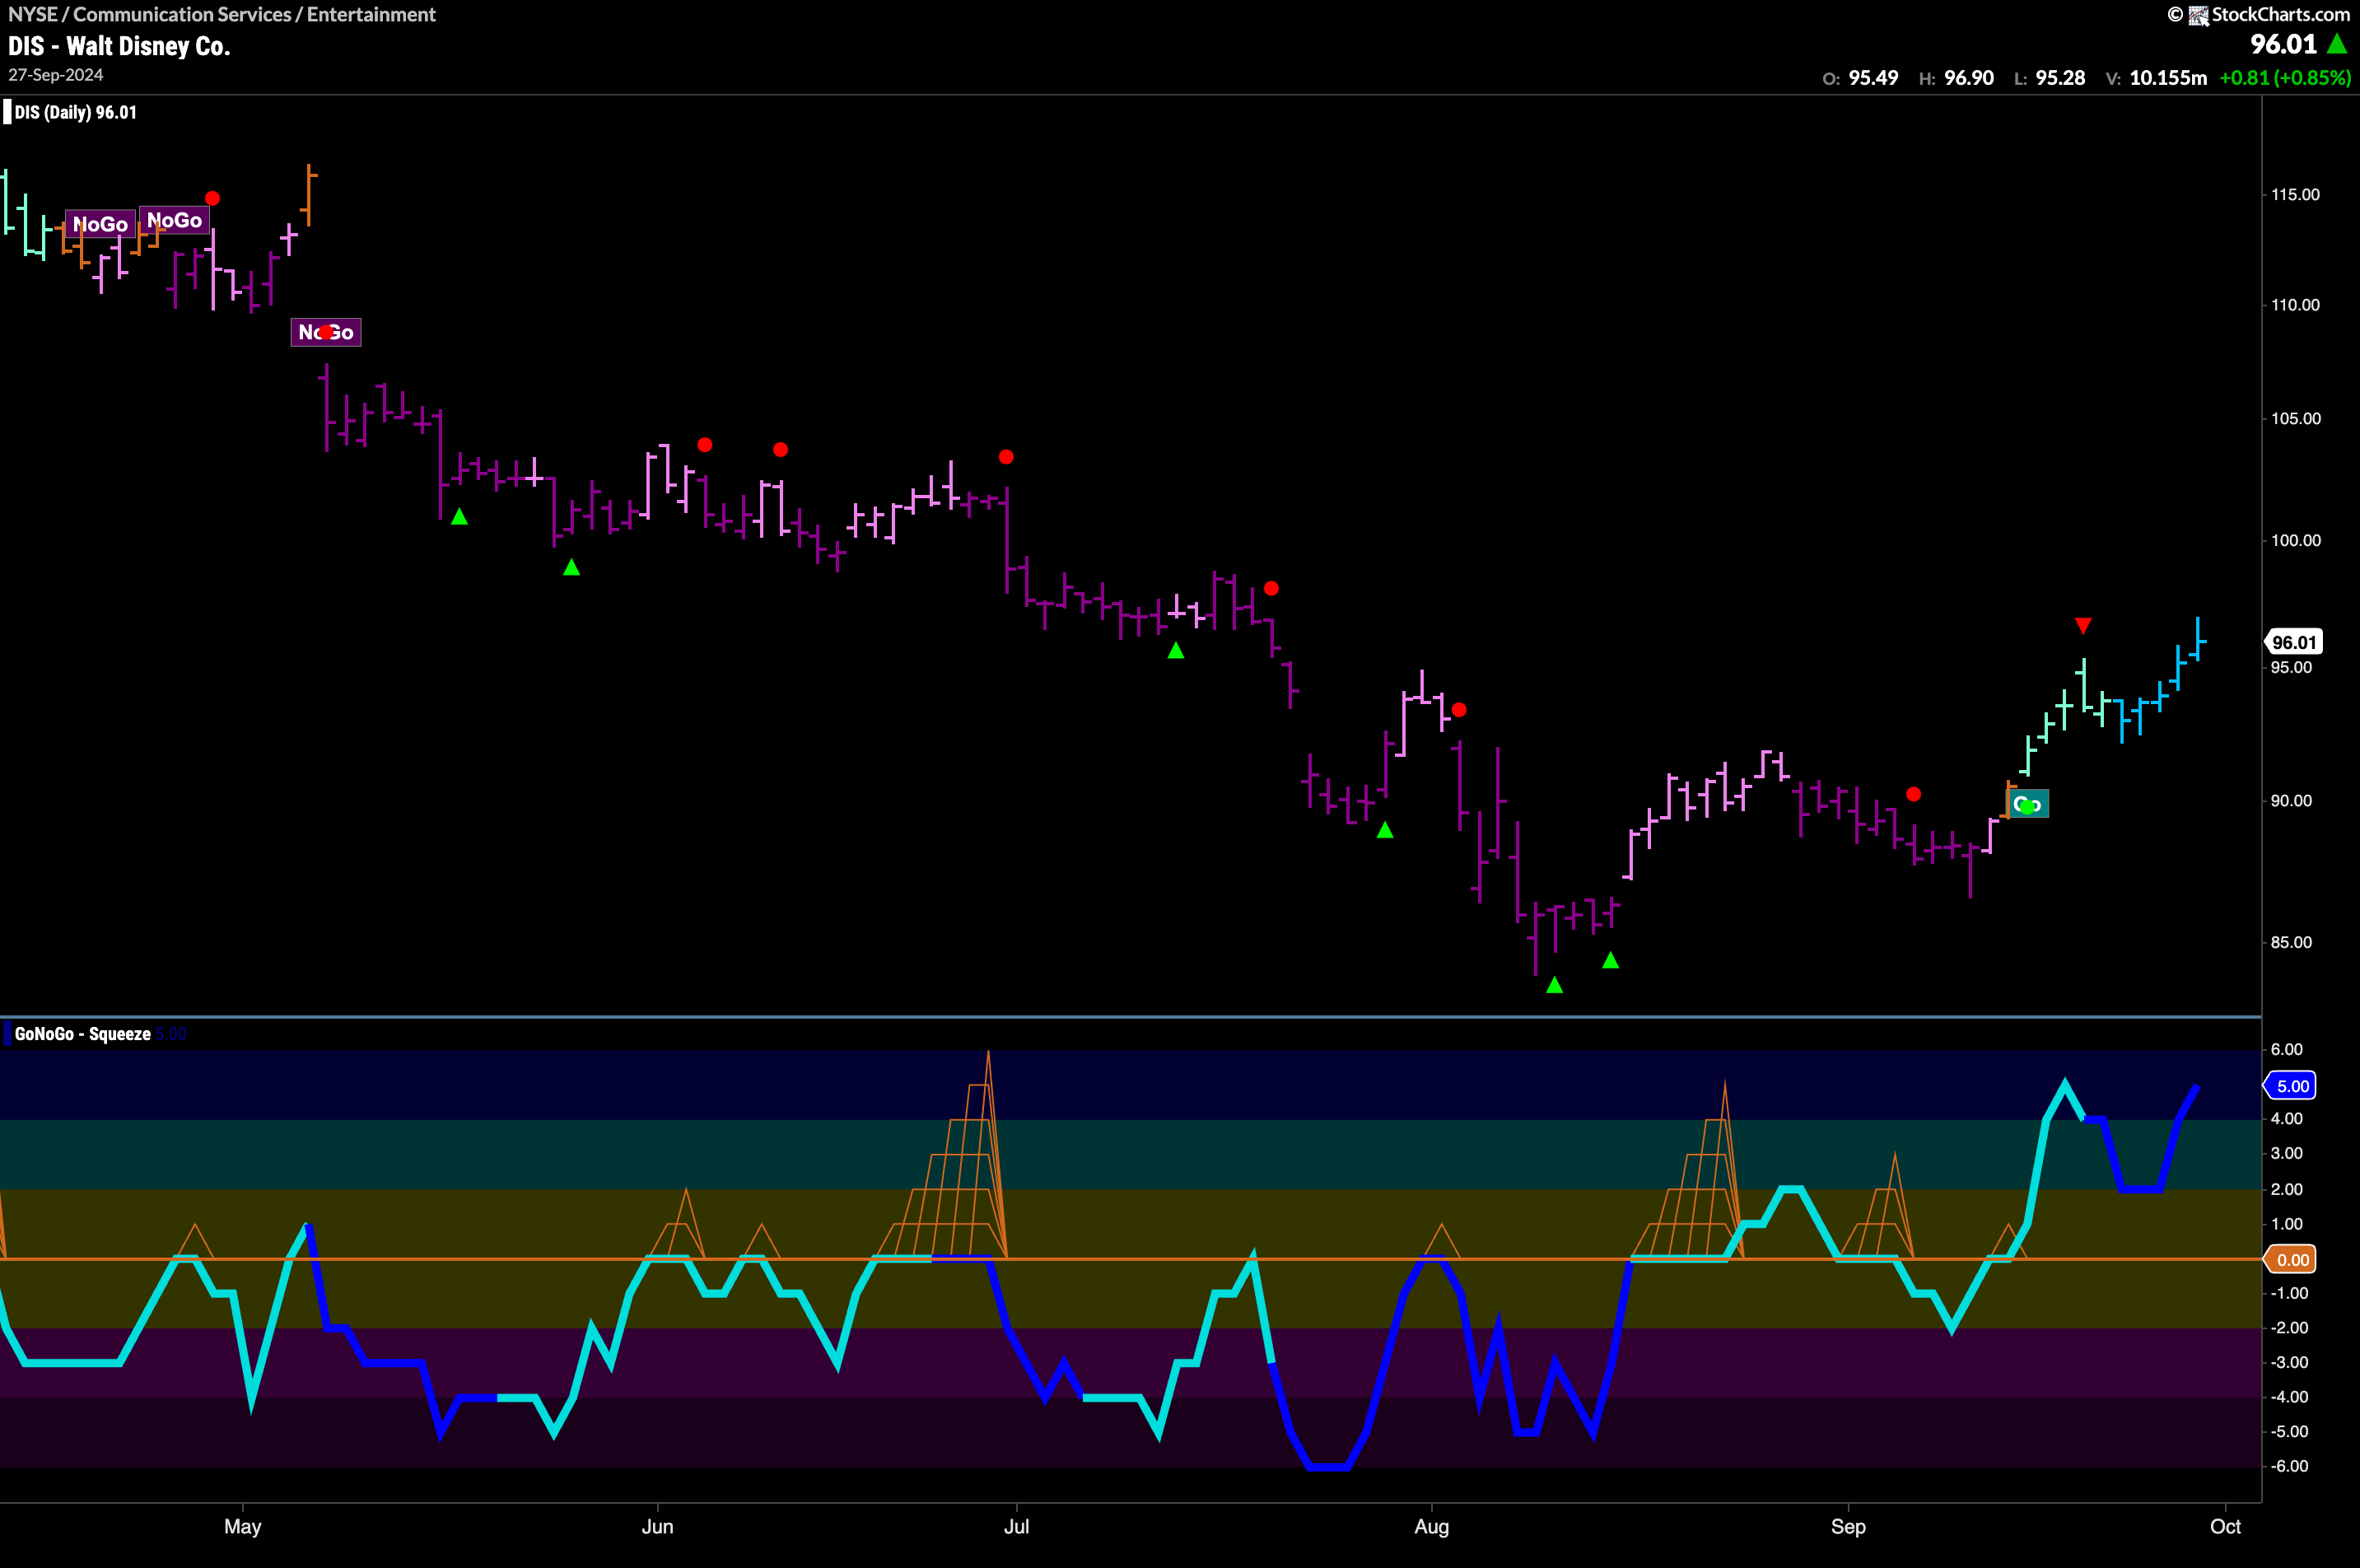The image size is (2360, 1568).
Task: Click the -6.00 oscillator axis label
Action: click(x=2290, y=1467)
